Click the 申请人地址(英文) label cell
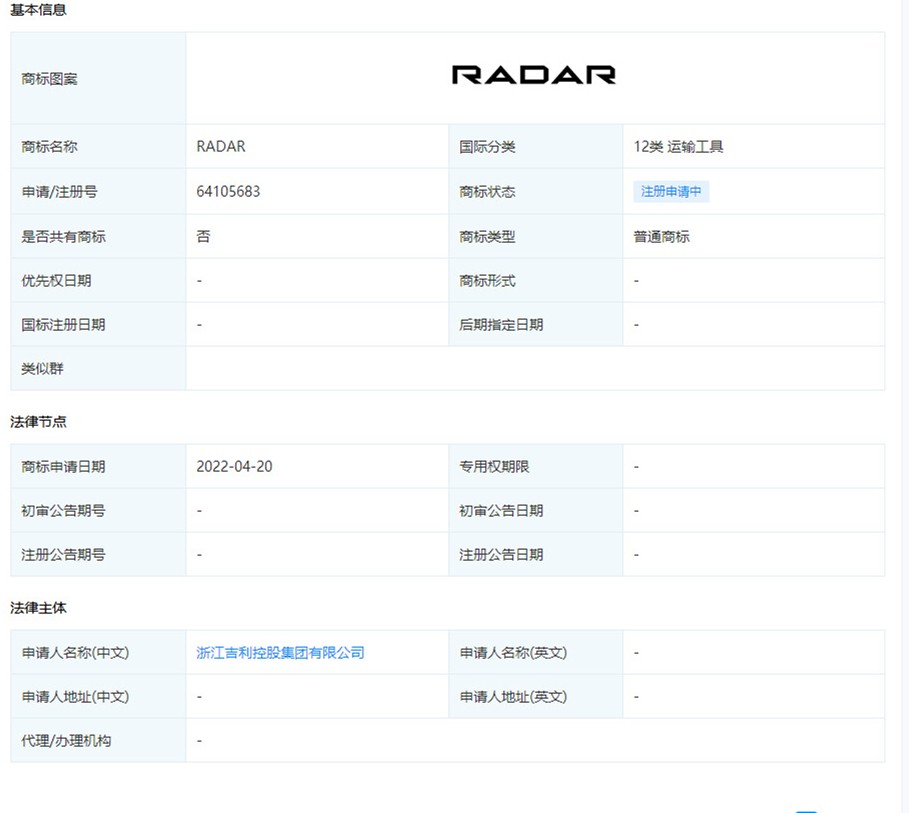The image size is (910, 813). [536, 696]
